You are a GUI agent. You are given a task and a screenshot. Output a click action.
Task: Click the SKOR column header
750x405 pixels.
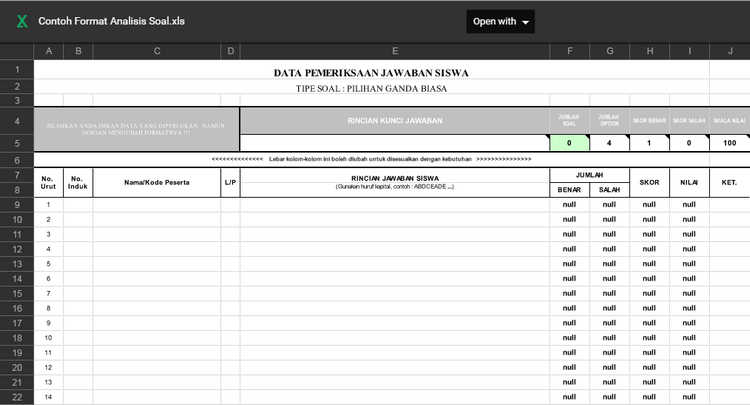(650, 183)
